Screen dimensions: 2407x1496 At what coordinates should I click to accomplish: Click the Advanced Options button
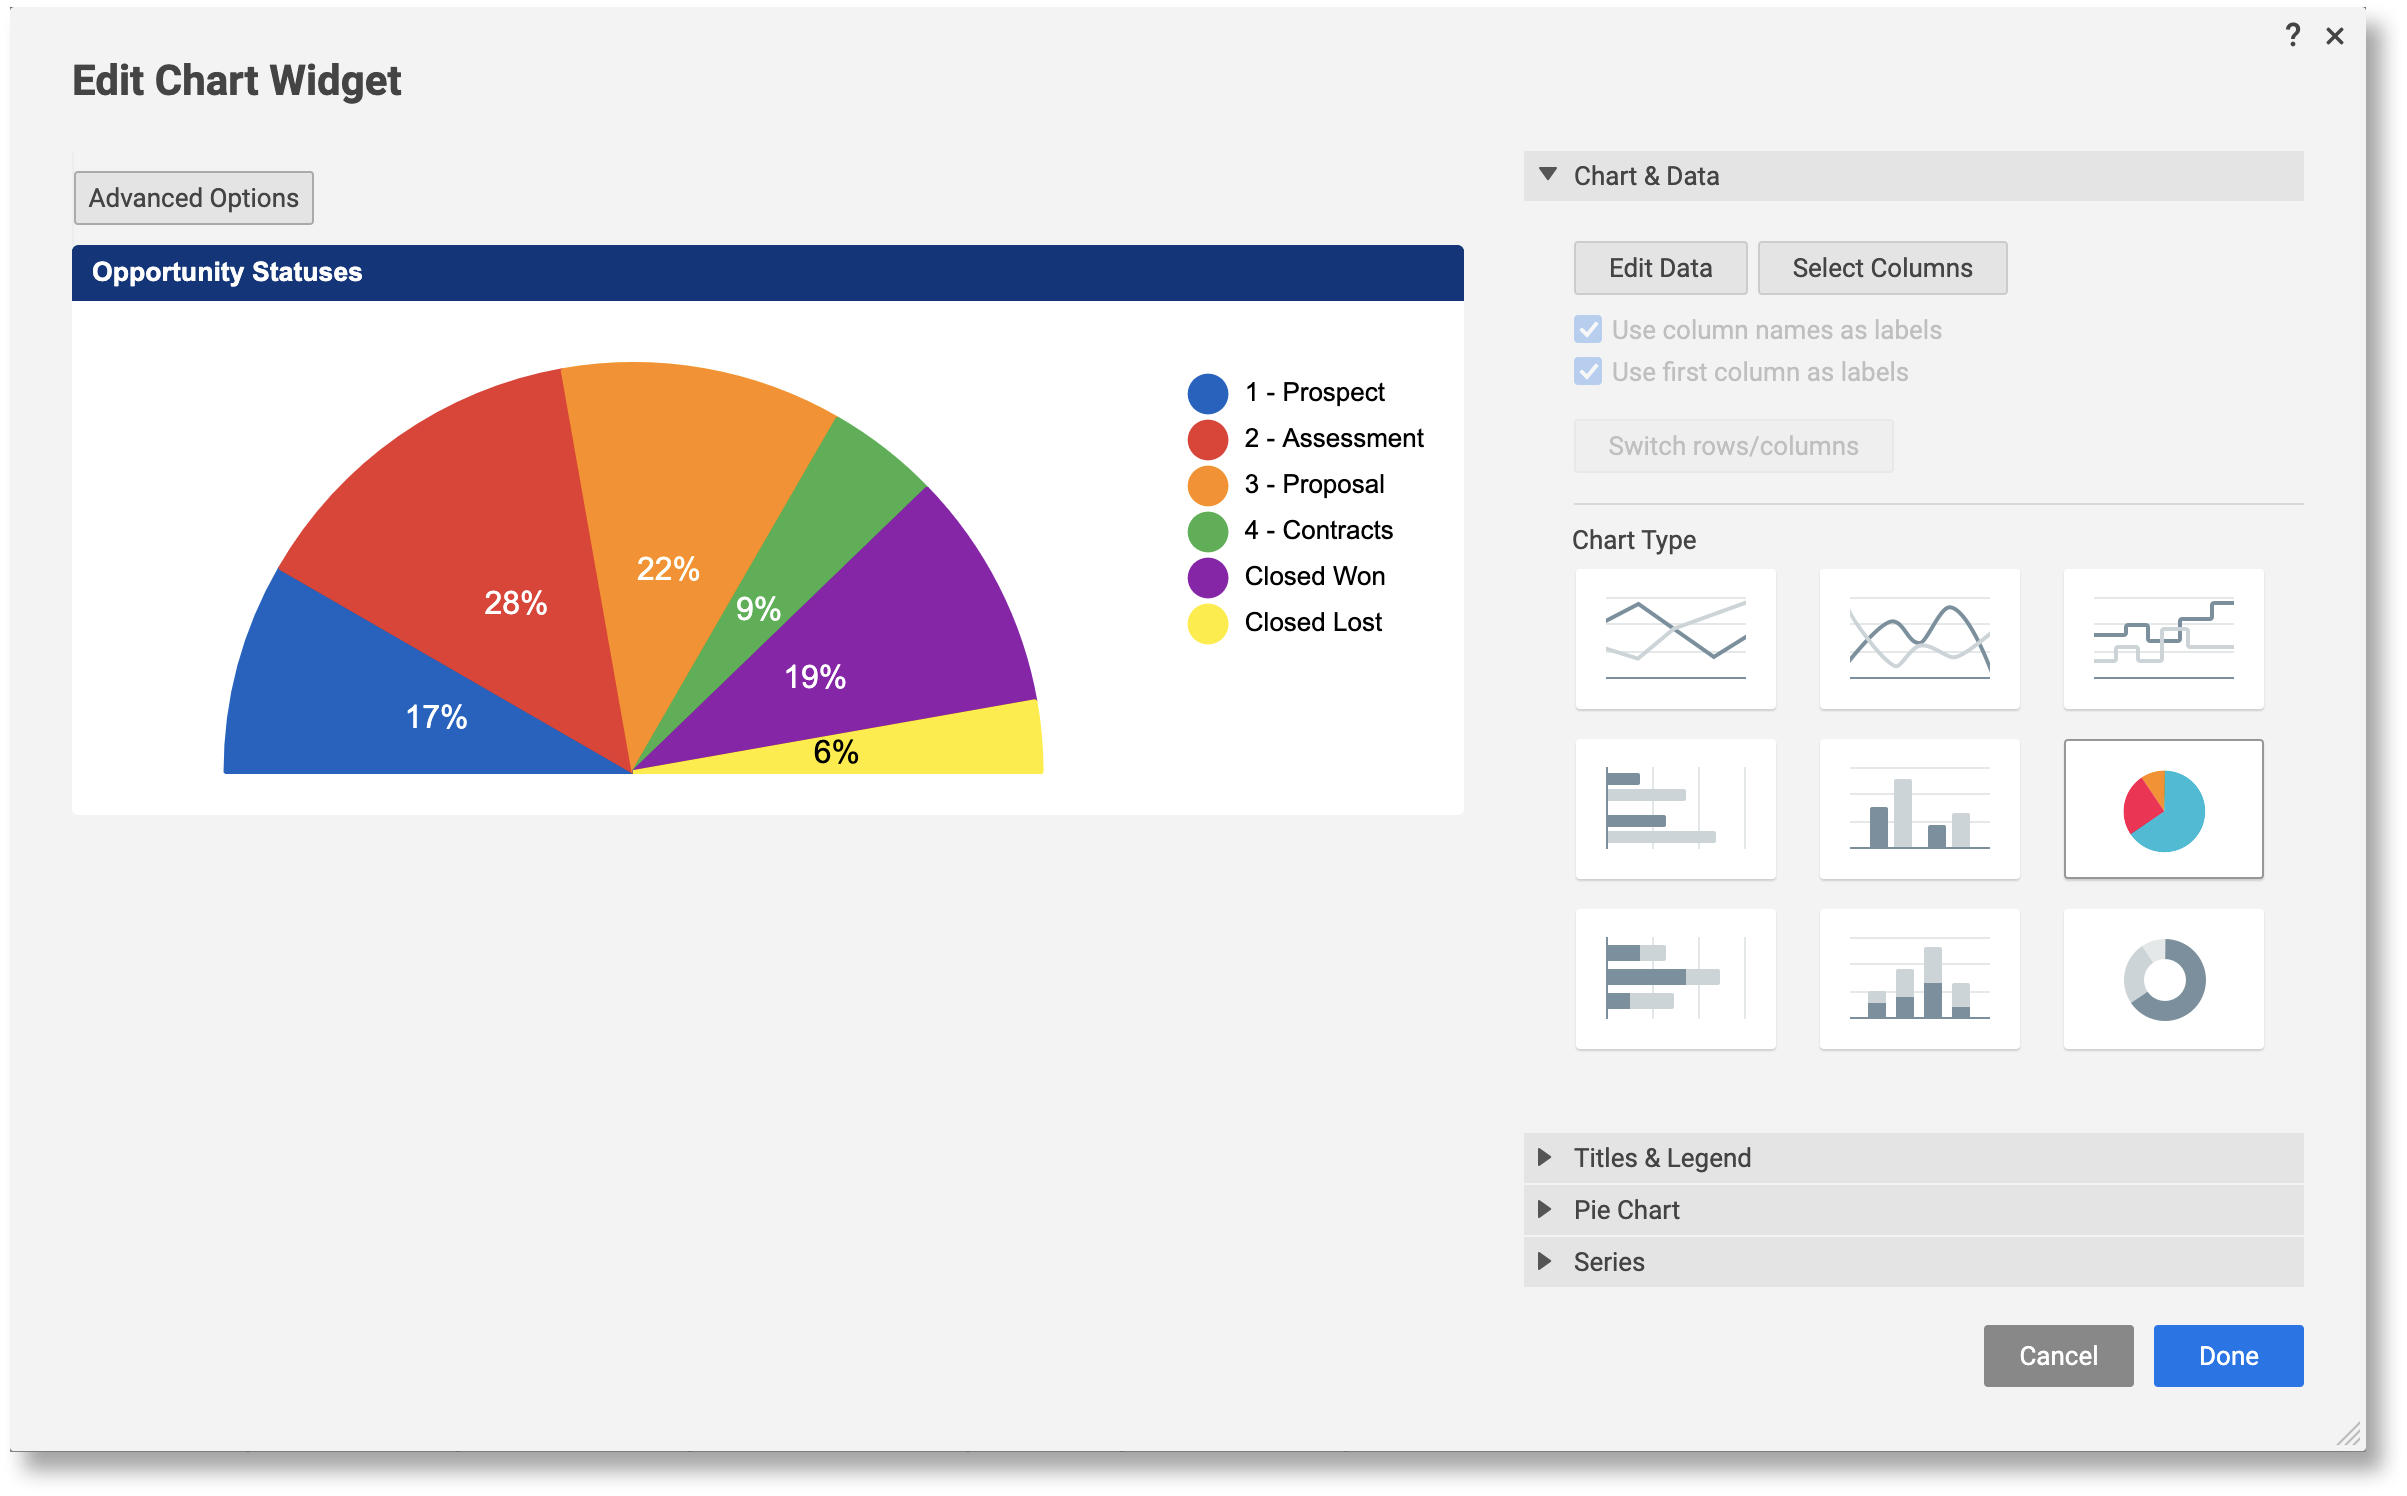(x=193, y=196)
